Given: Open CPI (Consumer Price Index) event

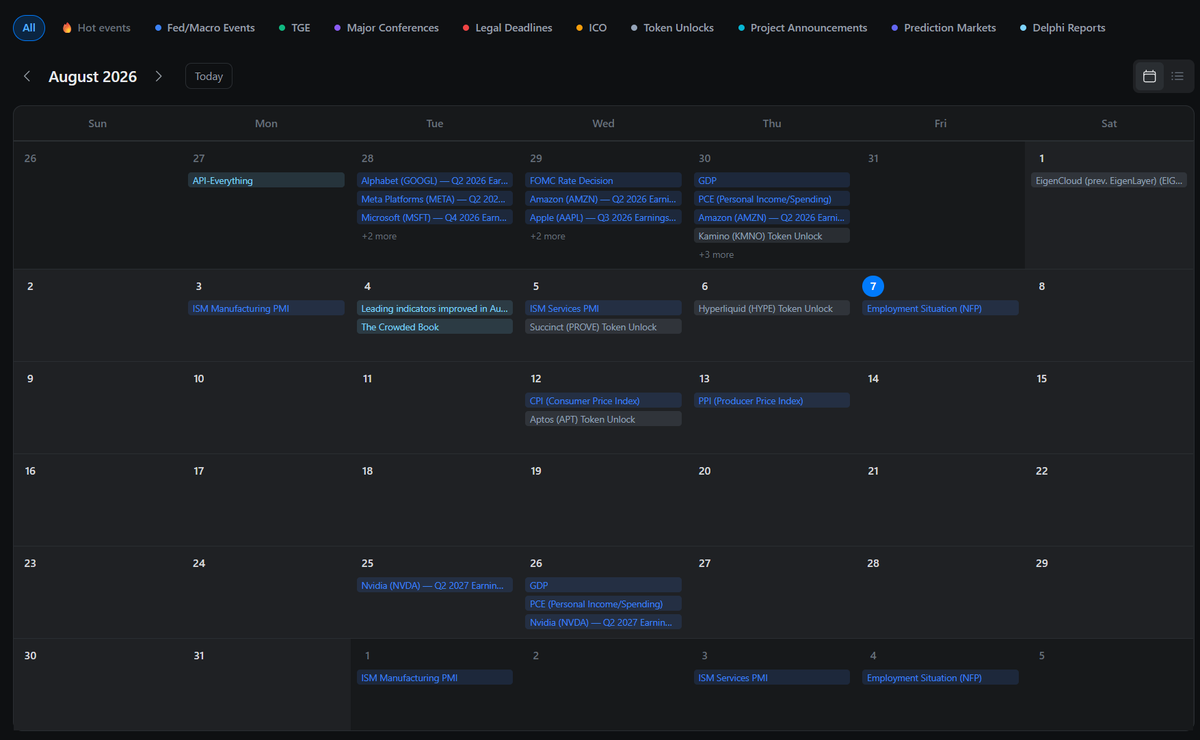Looking at the screenshot, I should click(x=603, y=401).
